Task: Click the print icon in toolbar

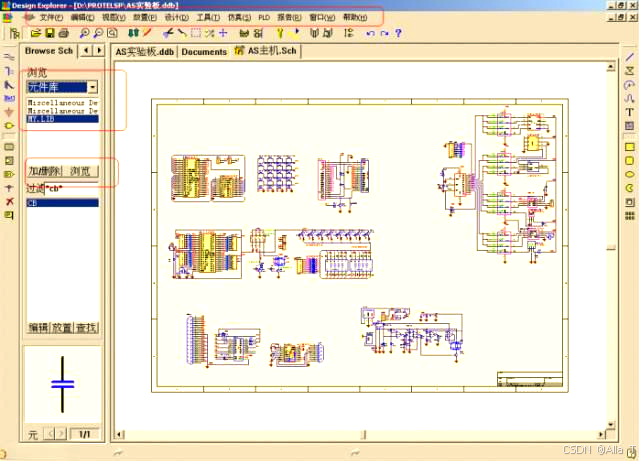Action: [x=64, y=33]
